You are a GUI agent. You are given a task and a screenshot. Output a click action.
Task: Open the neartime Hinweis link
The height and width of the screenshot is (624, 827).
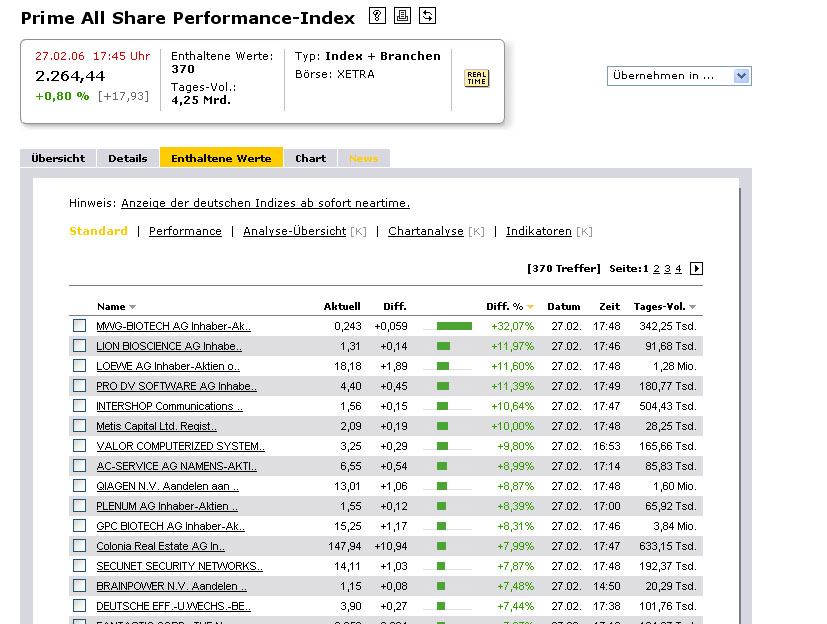click(265, 203)
